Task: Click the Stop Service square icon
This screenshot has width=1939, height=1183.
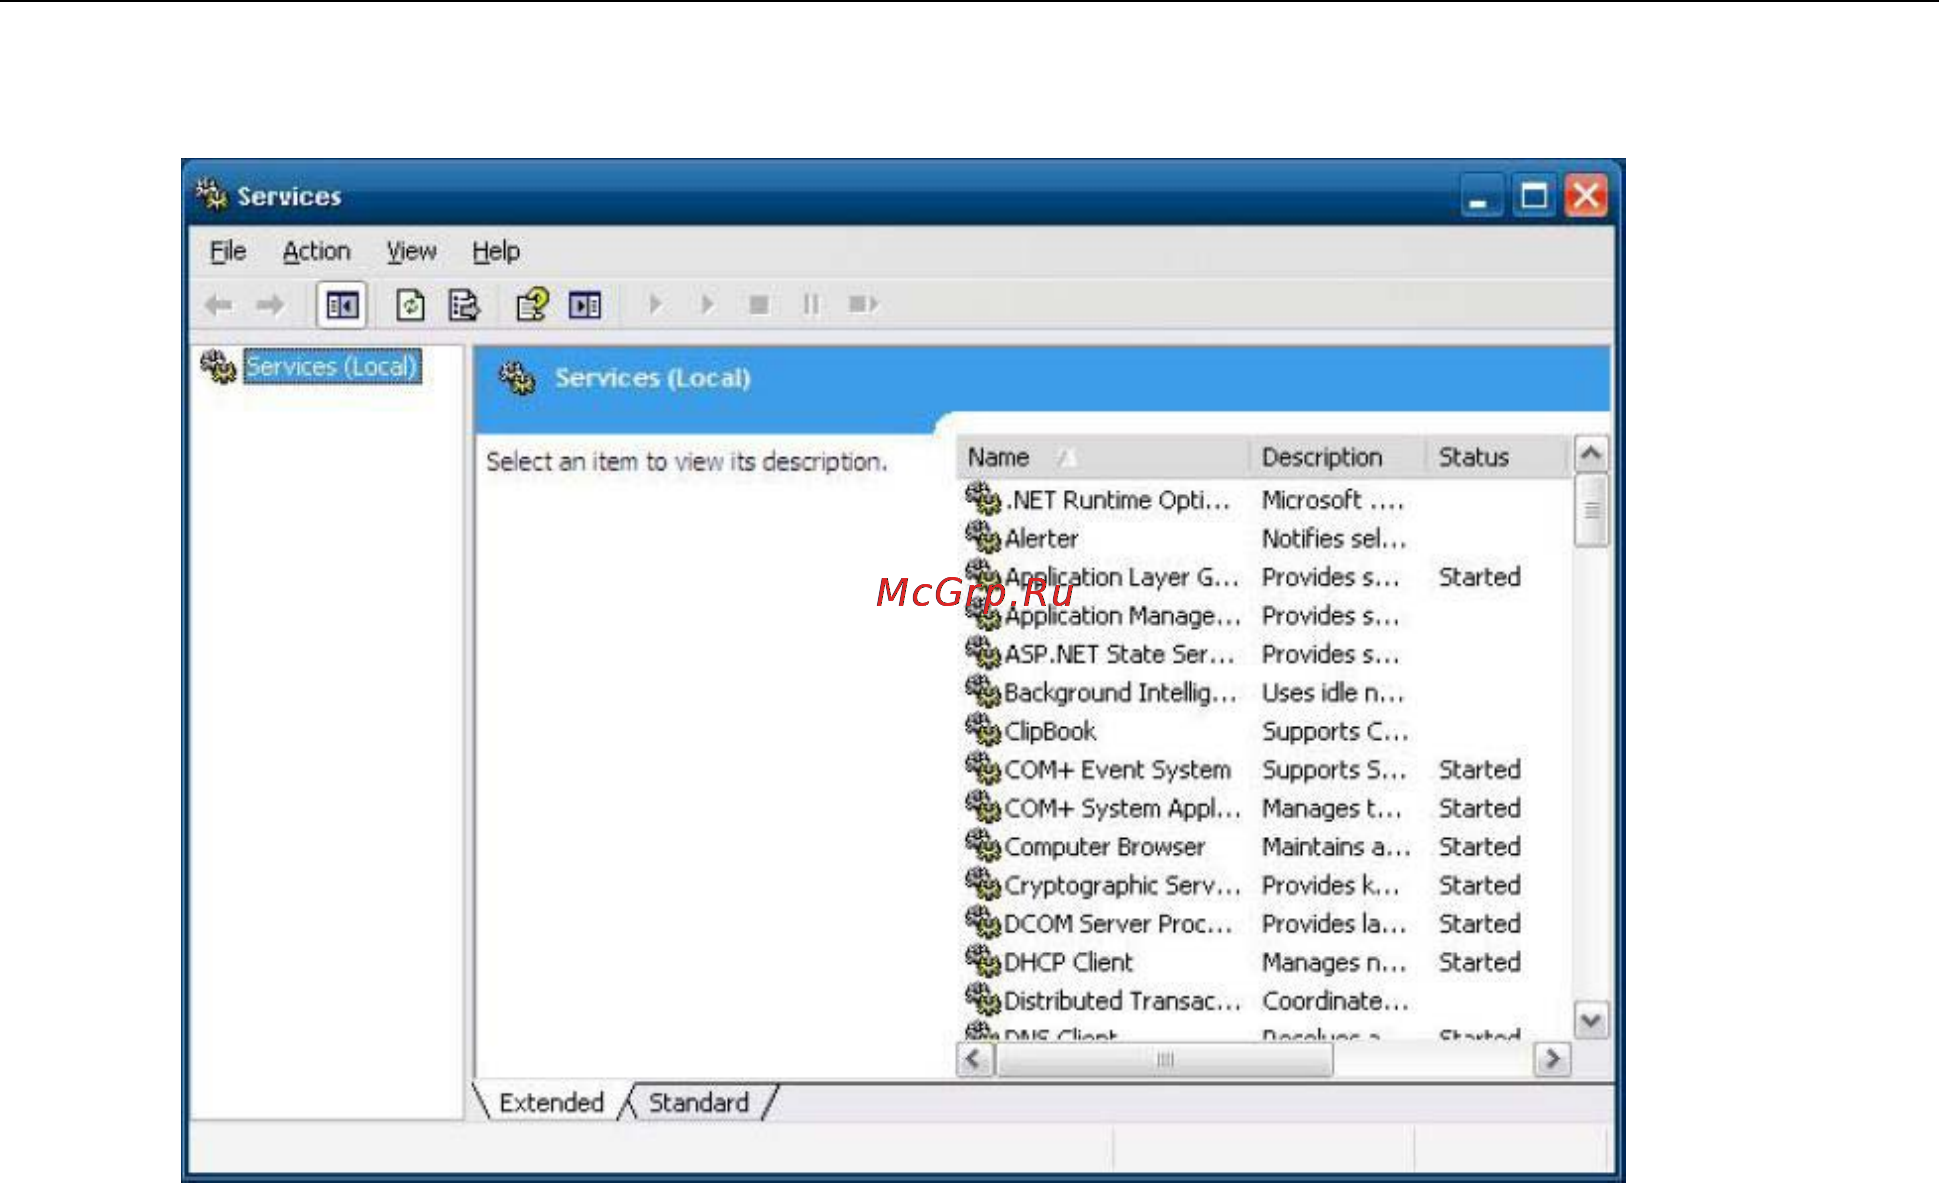Action: tap(759, 304)
